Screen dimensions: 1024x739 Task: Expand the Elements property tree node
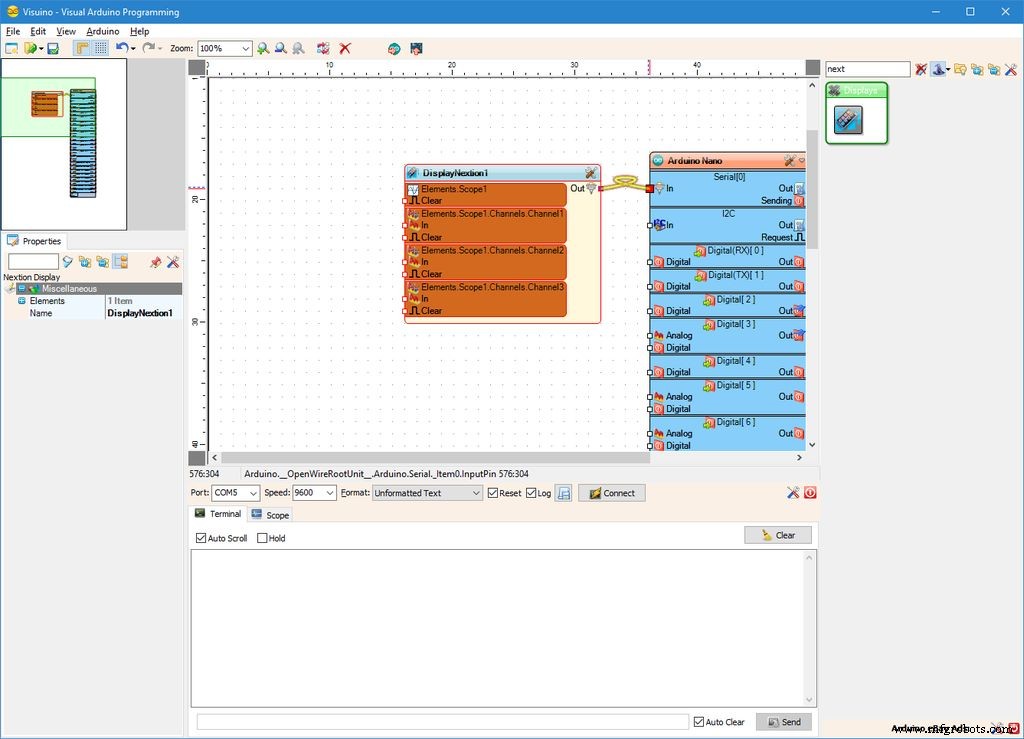coord(21,301)
